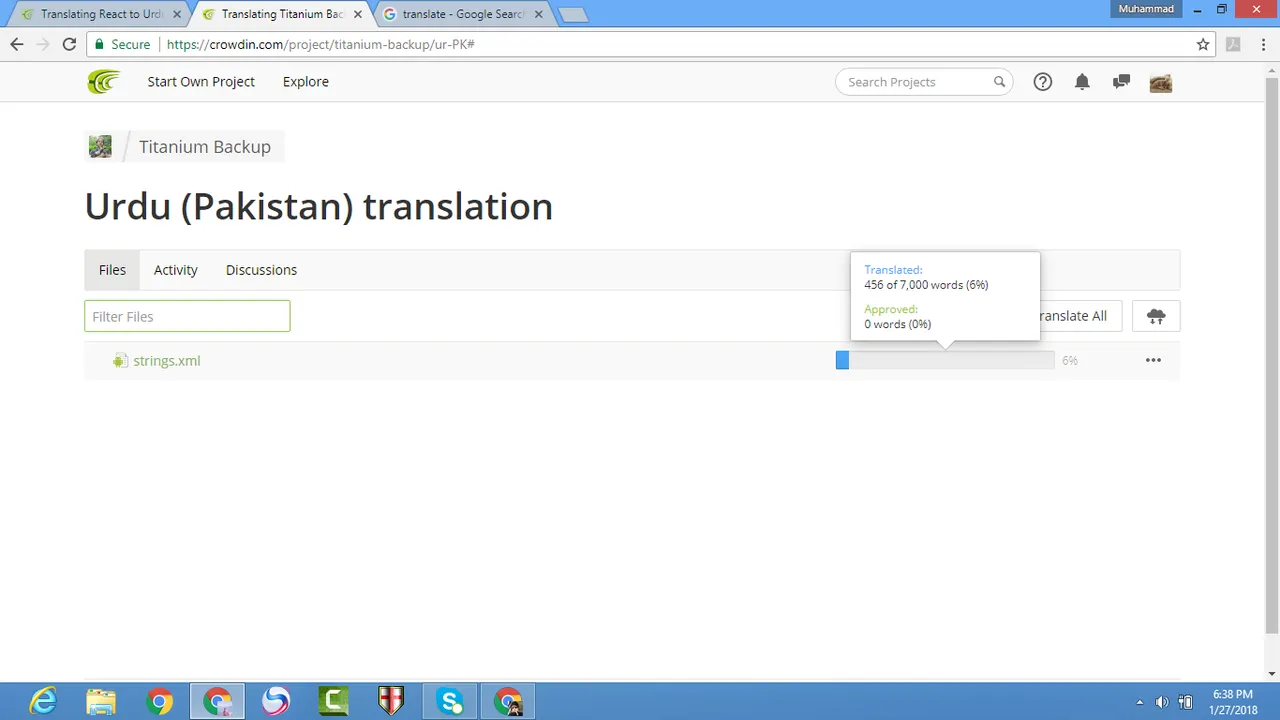The width and height of the screenshot is (1280, 720).
Task: Click the Titanium Backup project thumbnail
Action: [x=100, y=147]
